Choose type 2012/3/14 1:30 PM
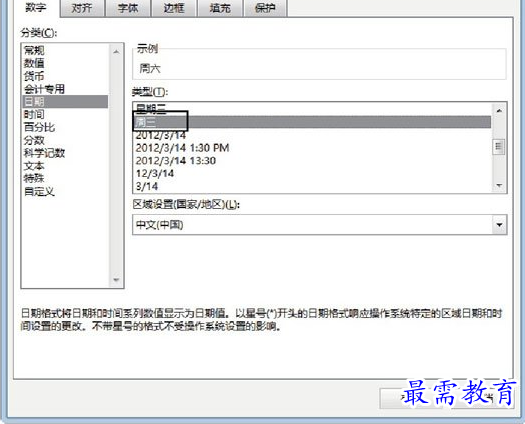Screen dimensions: 525x424 click(x=312, y=148)
